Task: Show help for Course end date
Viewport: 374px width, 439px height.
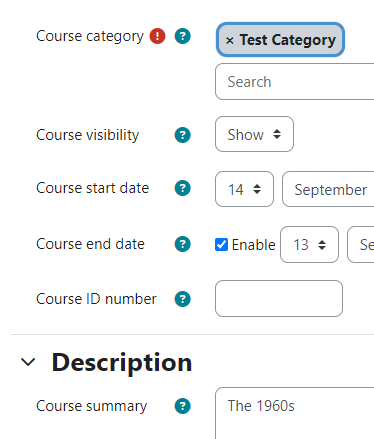Action: click(x=183, y=244)
